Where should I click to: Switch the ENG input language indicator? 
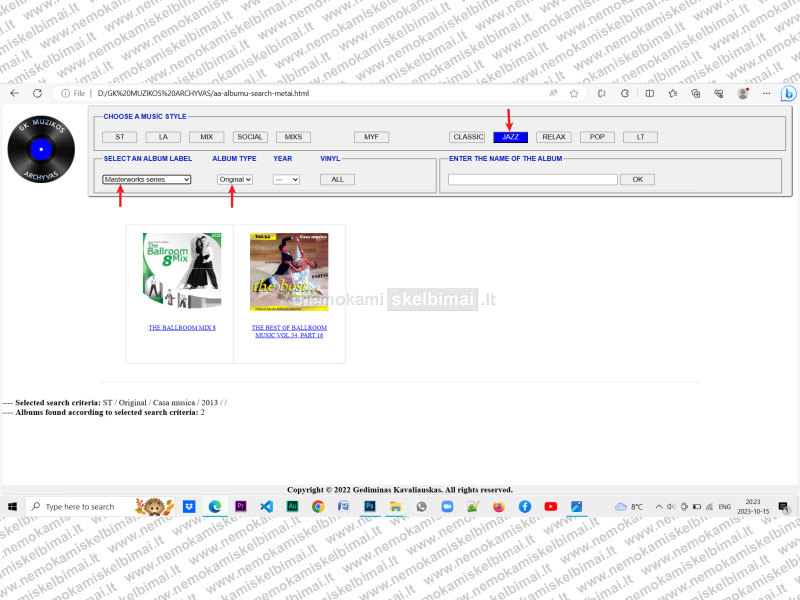[x=724, y=507]
